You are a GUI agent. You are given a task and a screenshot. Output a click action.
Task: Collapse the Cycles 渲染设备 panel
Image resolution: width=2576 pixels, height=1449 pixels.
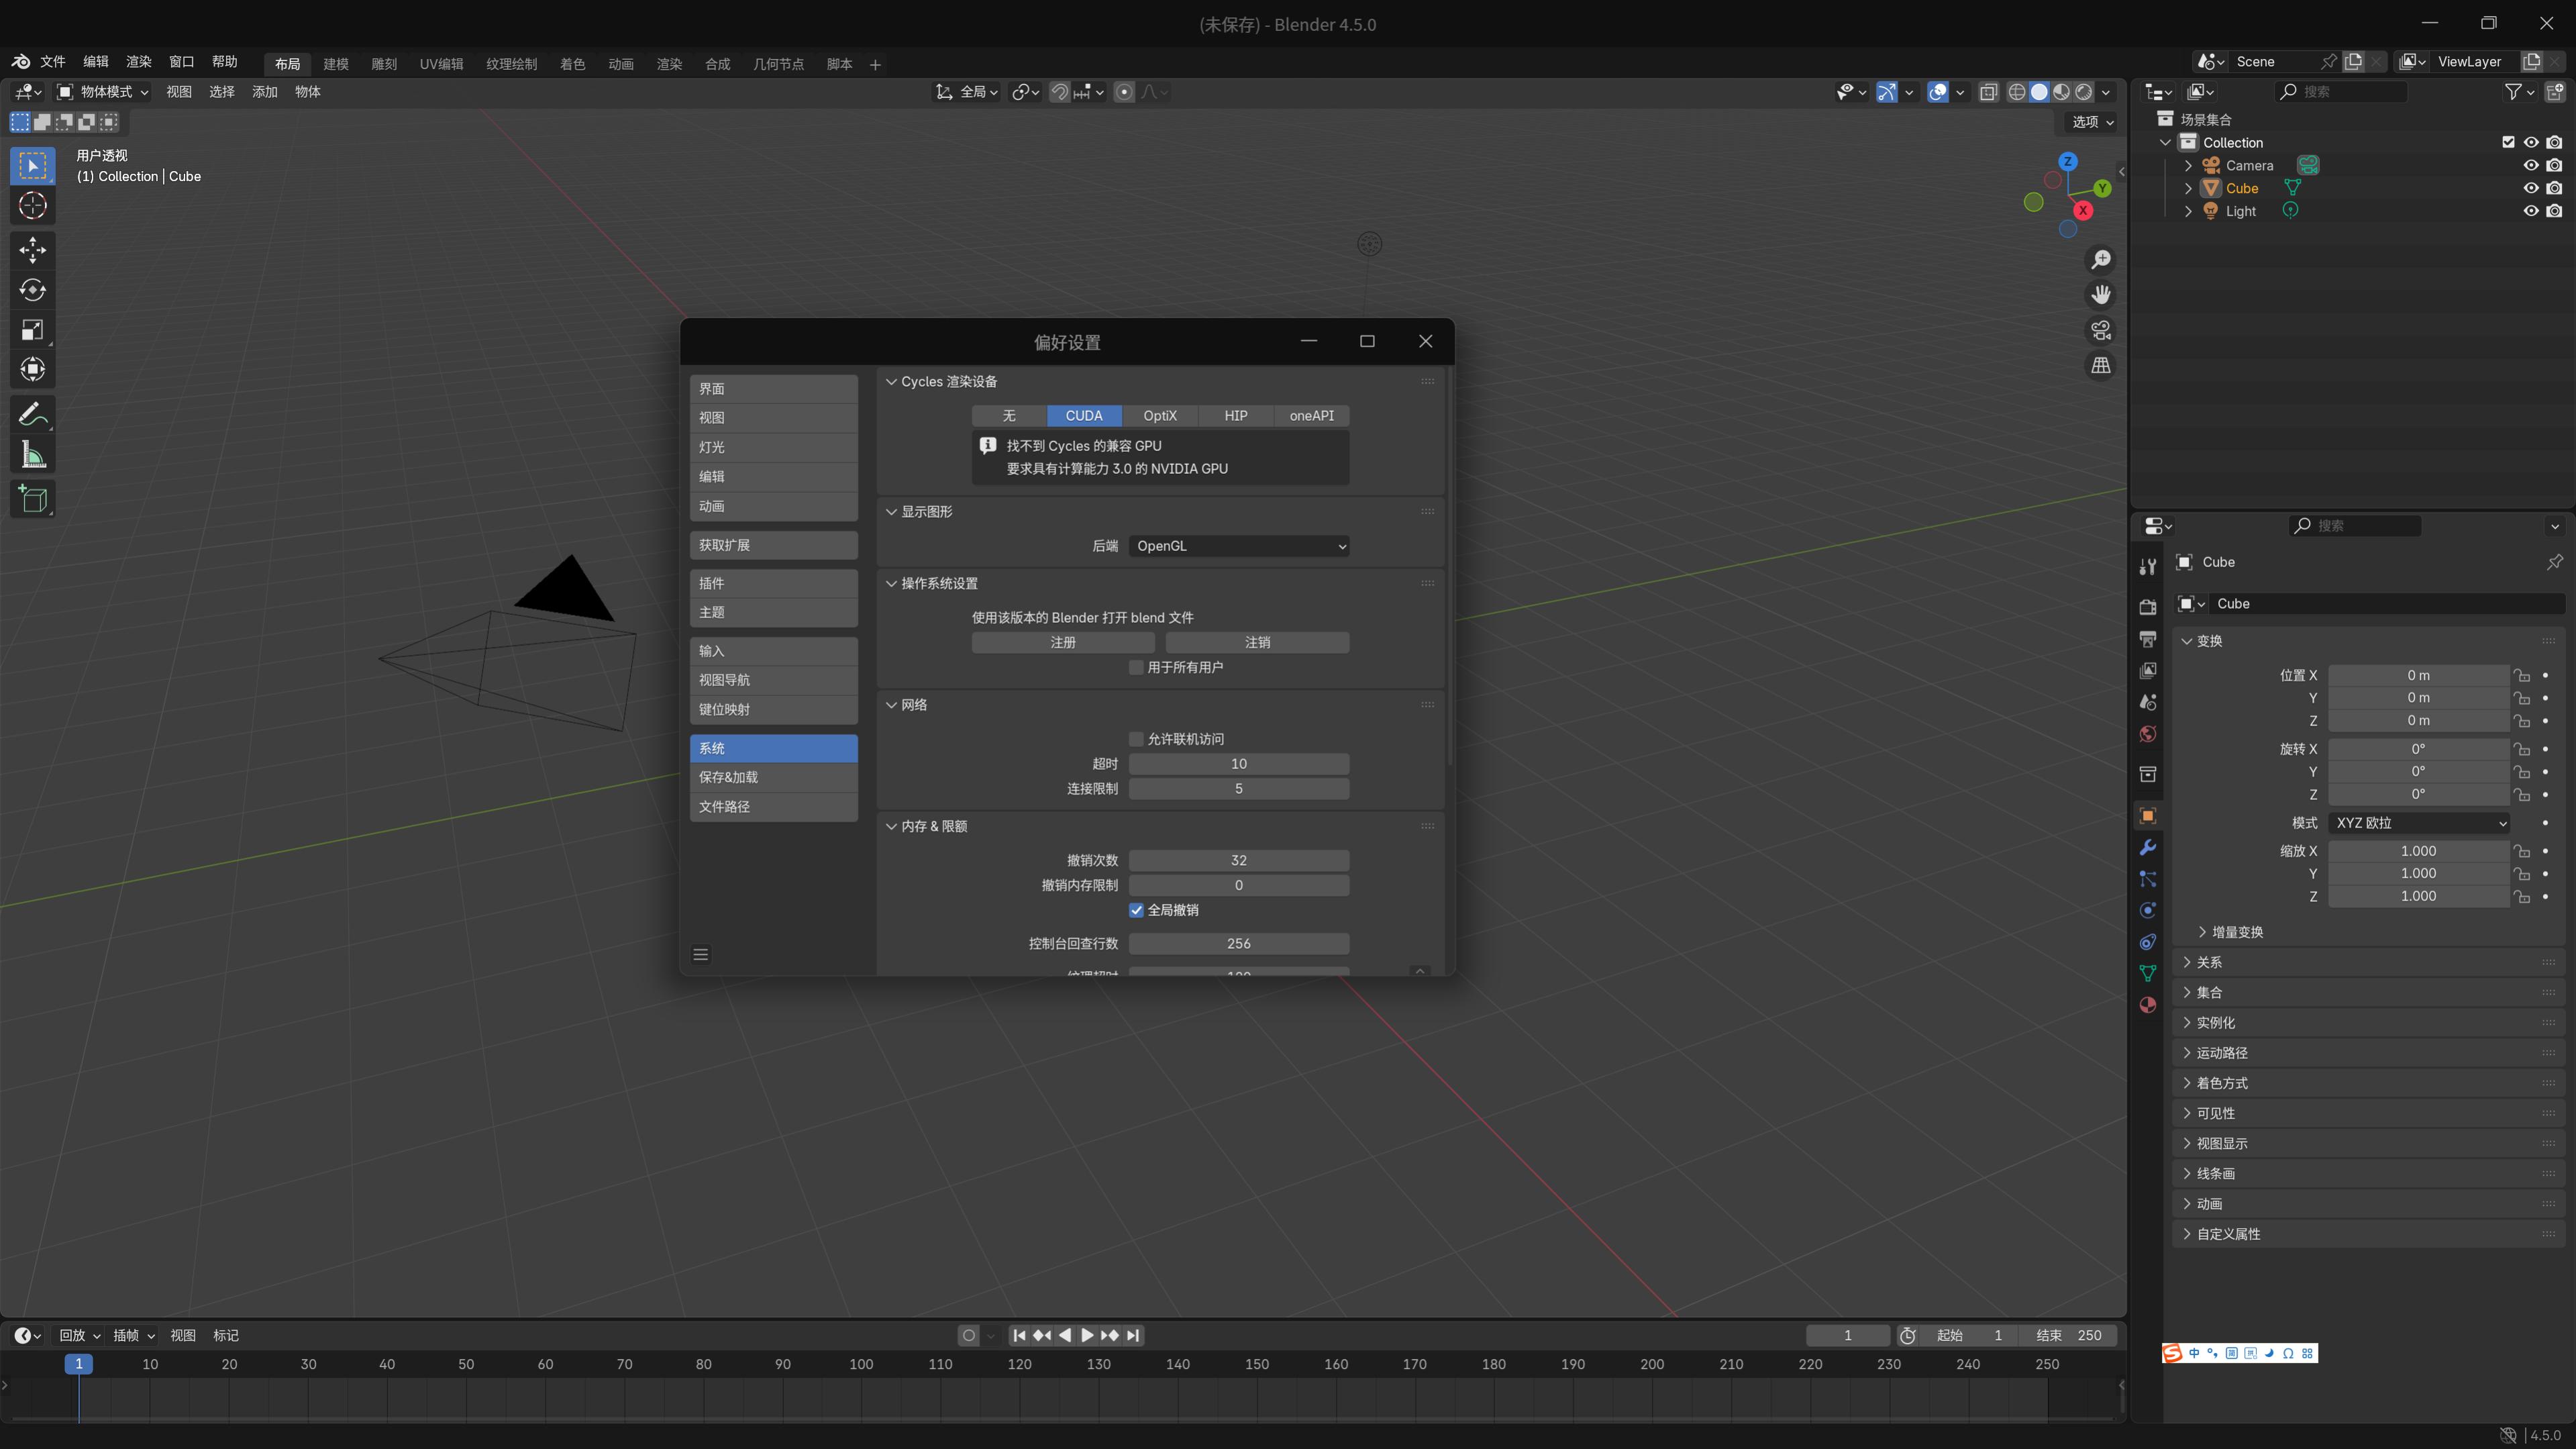click(891, 382)
